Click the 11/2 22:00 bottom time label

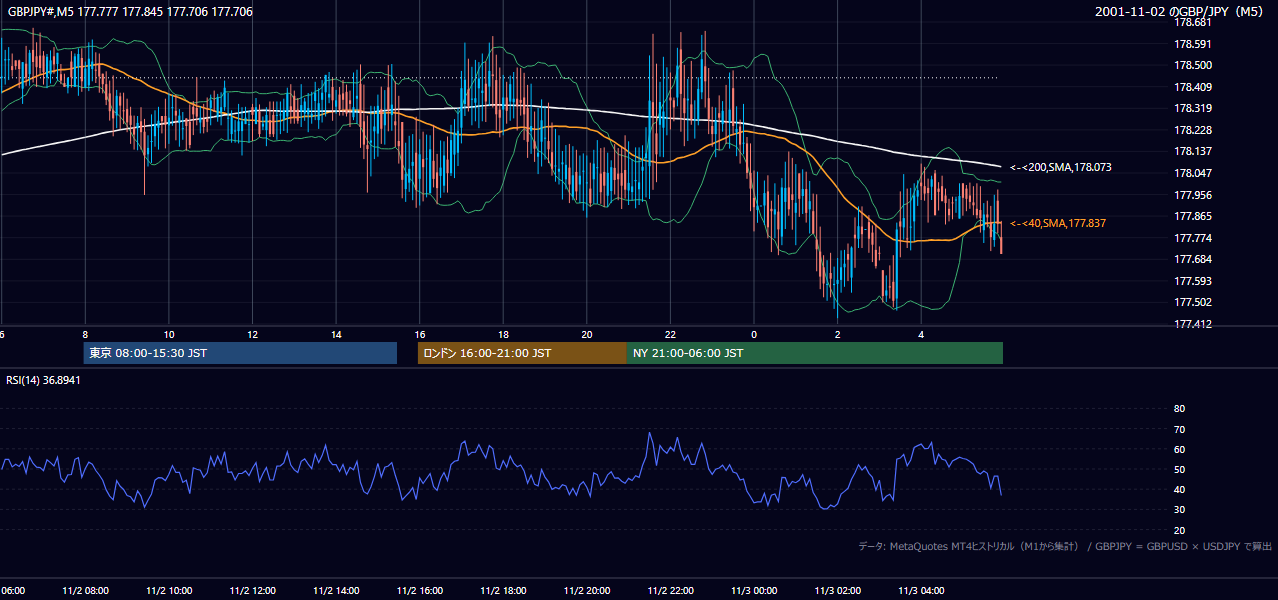tap(672, 591)
